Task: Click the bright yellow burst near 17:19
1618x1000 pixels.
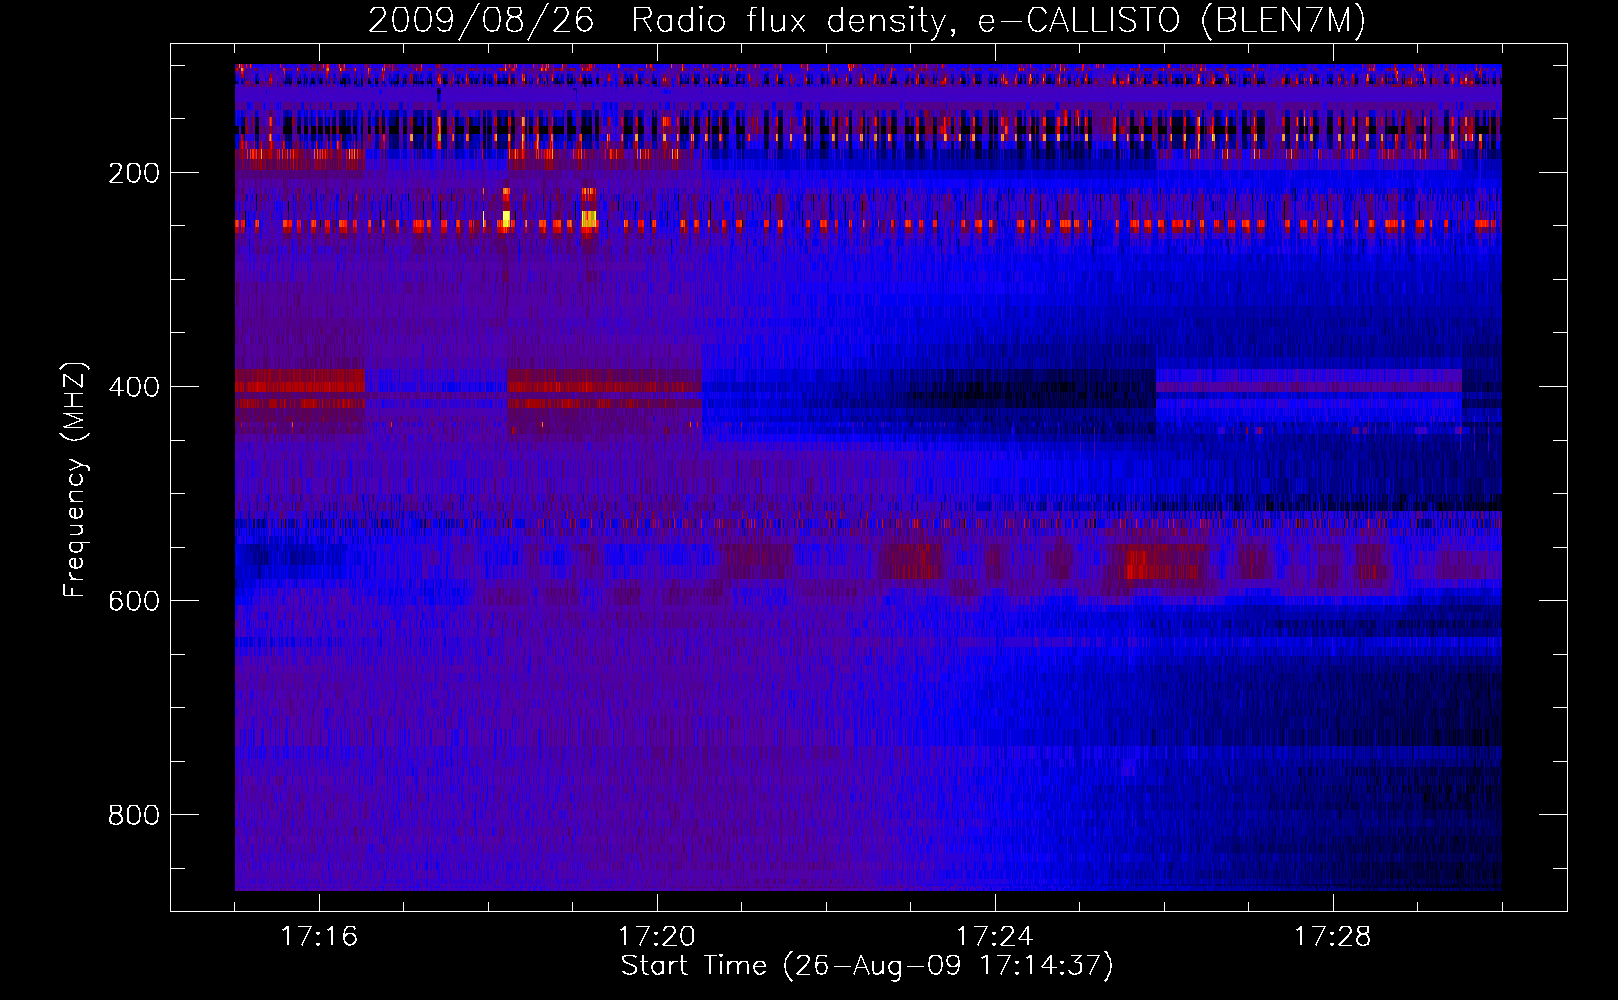Action: pos(589,218)
